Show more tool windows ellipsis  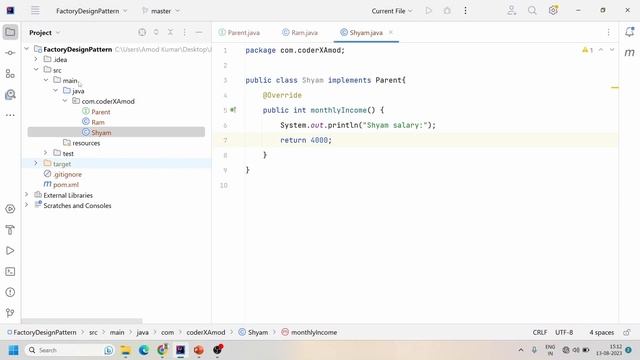10,116
